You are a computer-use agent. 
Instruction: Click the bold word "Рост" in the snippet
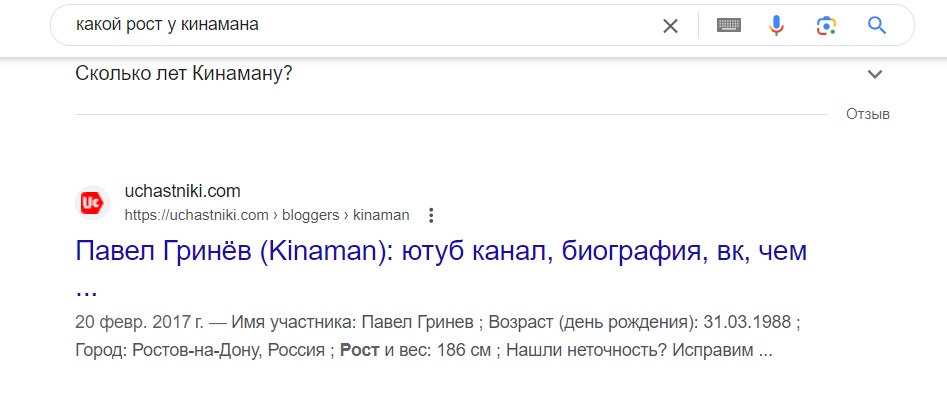click(x=359, y=350)
